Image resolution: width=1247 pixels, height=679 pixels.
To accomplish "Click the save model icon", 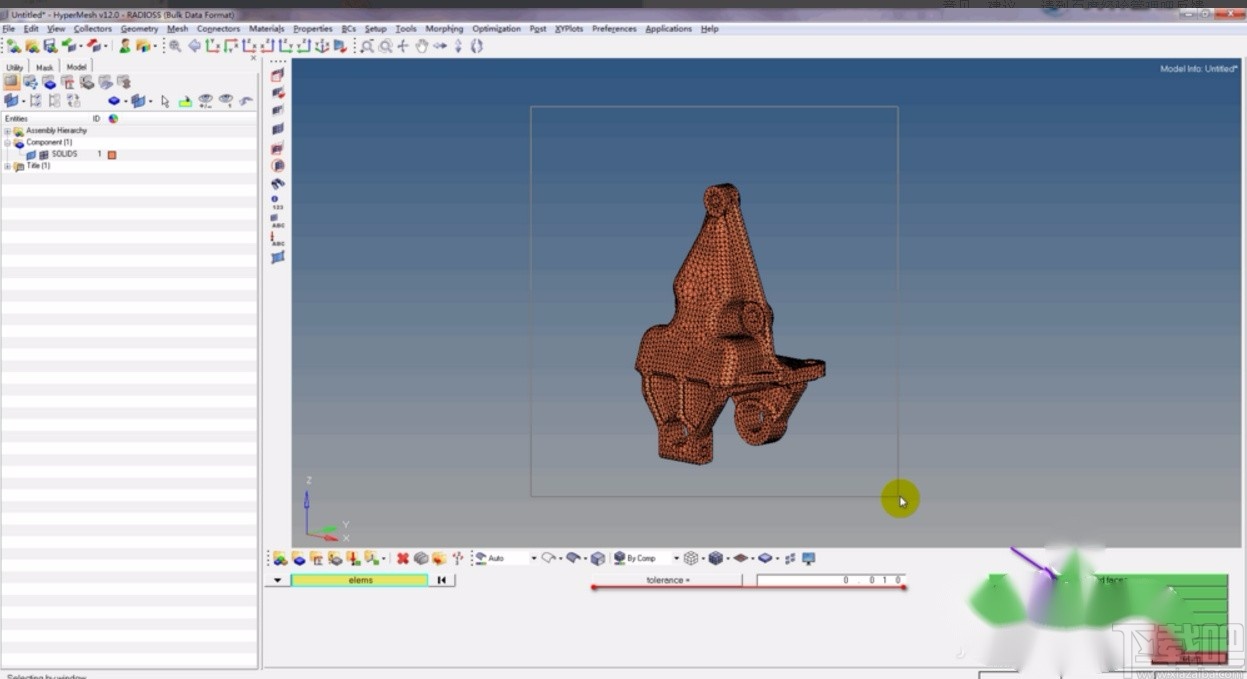I will 50,46.
